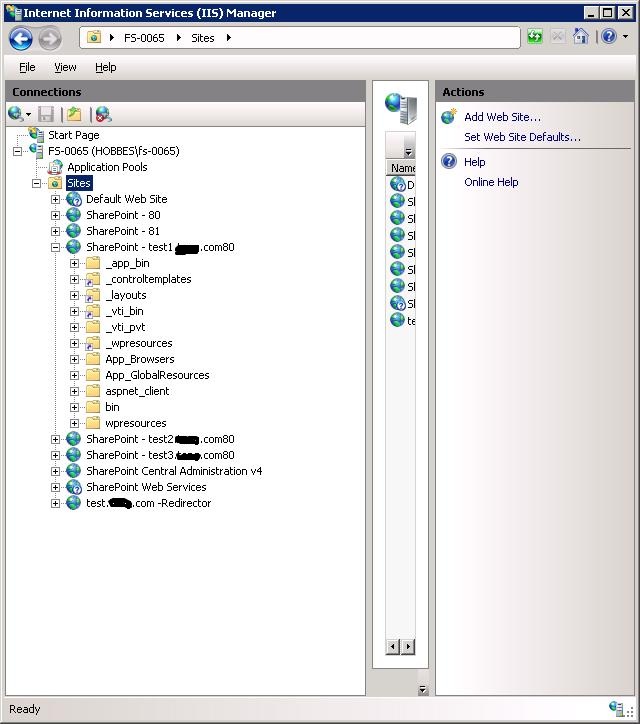Click the SharePoint Central Administration v4 globe icon

point(74,471)
